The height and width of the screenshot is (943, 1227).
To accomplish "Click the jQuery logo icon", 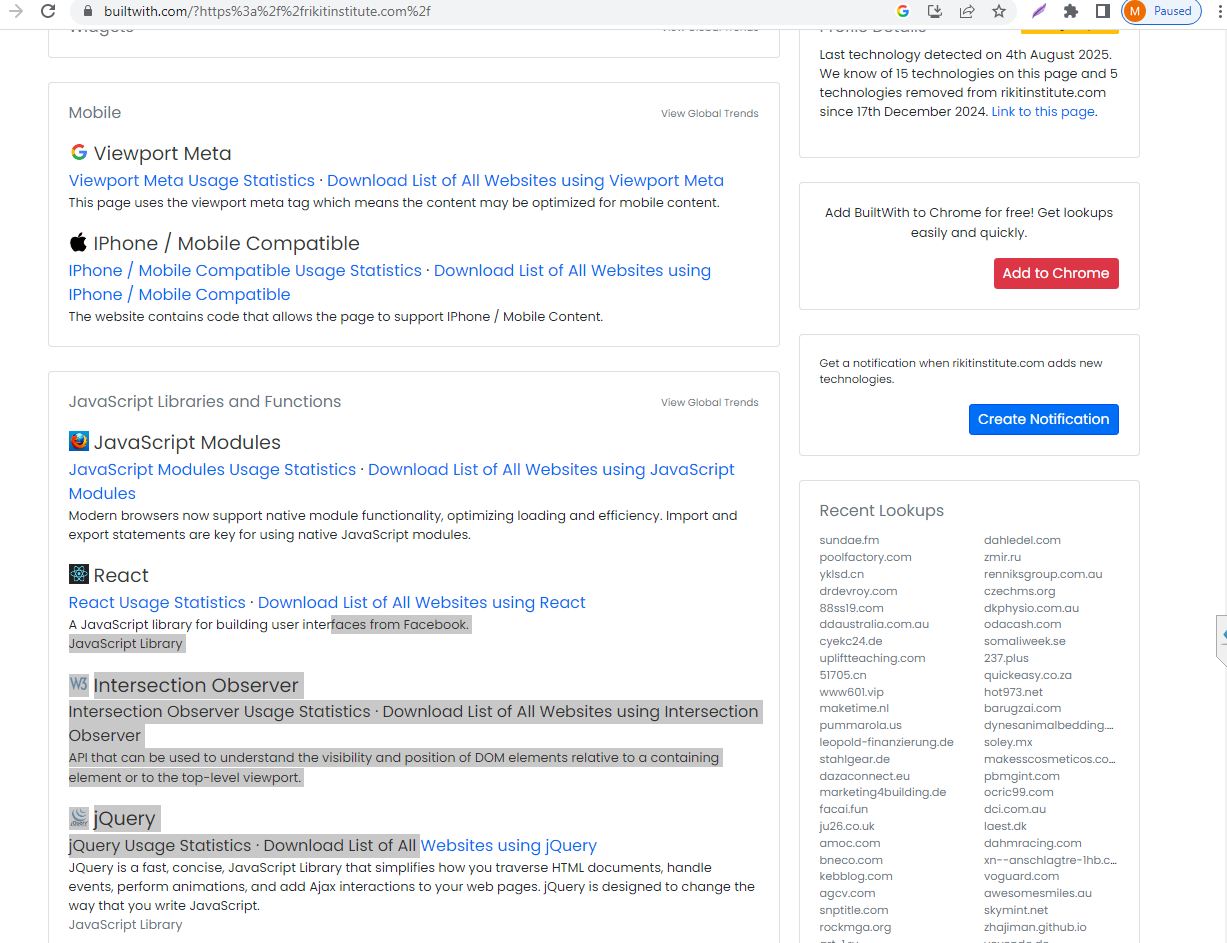I will coord(79,818).
